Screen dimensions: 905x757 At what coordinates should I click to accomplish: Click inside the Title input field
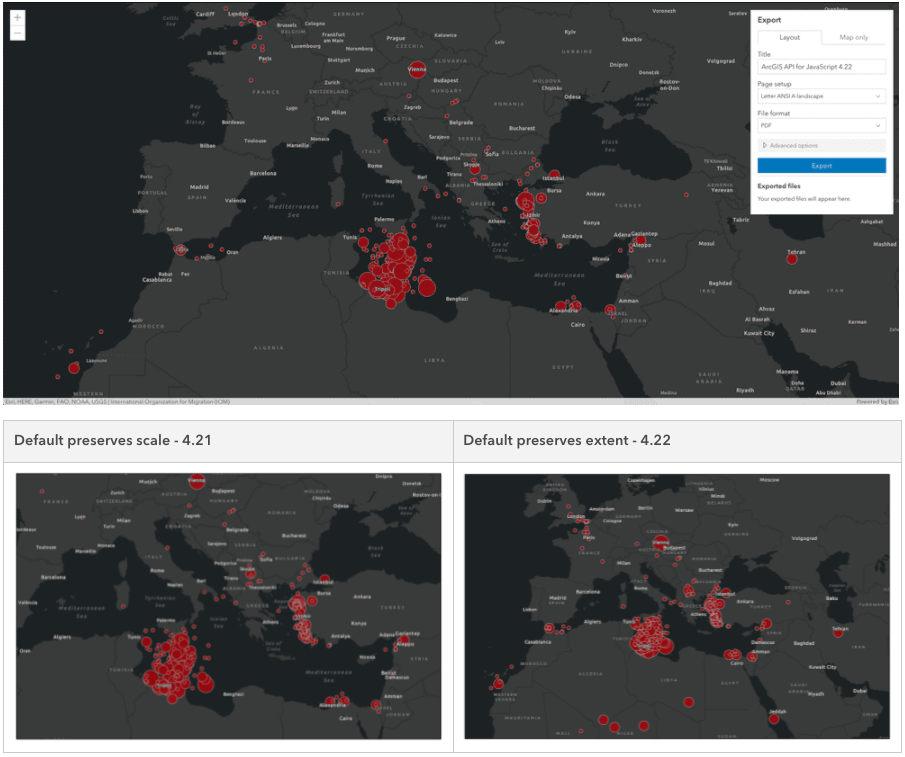tap(820, 66)
